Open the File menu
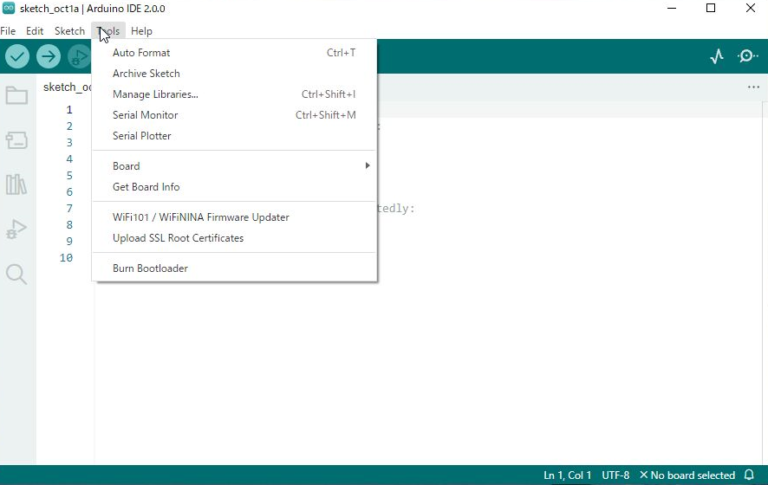768x485 pixels. (8, 31)
